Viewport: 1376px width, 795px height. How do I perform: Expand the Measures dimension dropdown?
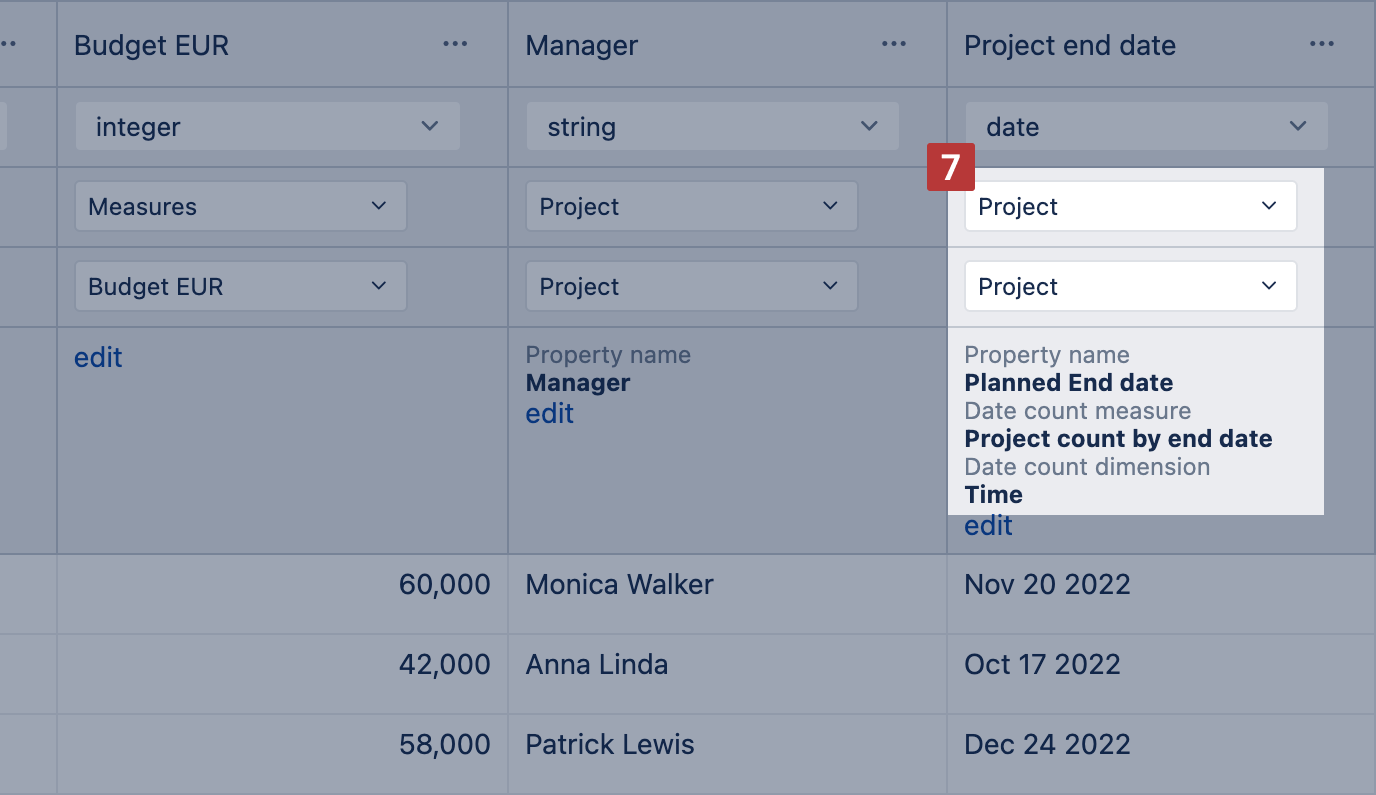point(240,207)
